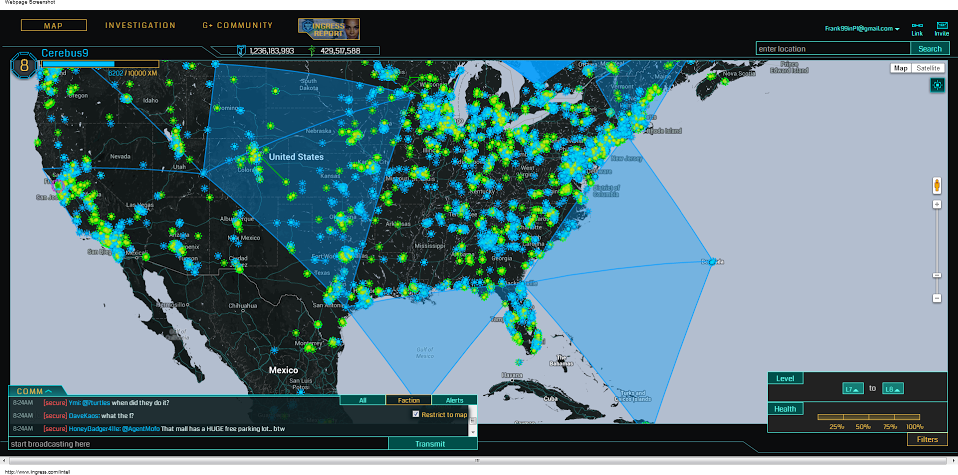Click the map zoom in plus button
This screenshot has height=475, width=958.
[937, 204]
